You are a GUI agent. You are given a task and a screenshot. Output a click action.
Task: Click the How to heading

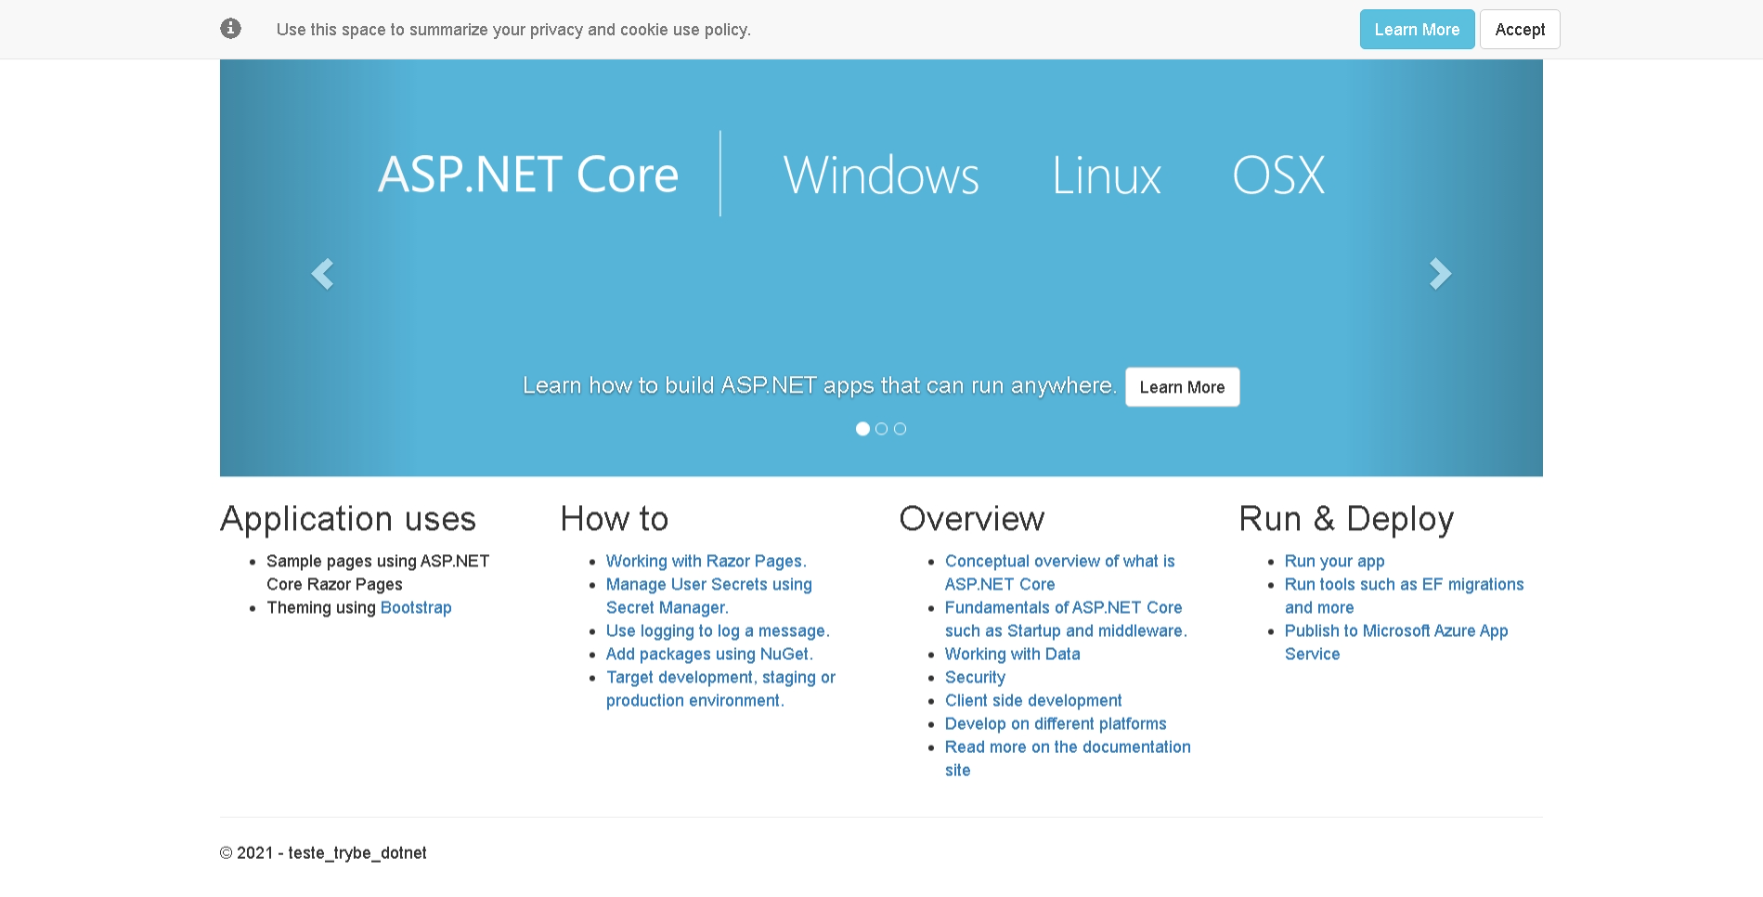tap(614, 519)
